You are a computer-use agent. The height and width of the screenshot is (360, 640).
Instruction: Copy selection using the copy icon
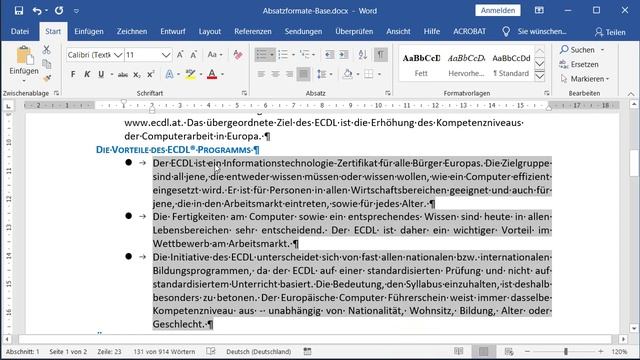tap(47, 64)
